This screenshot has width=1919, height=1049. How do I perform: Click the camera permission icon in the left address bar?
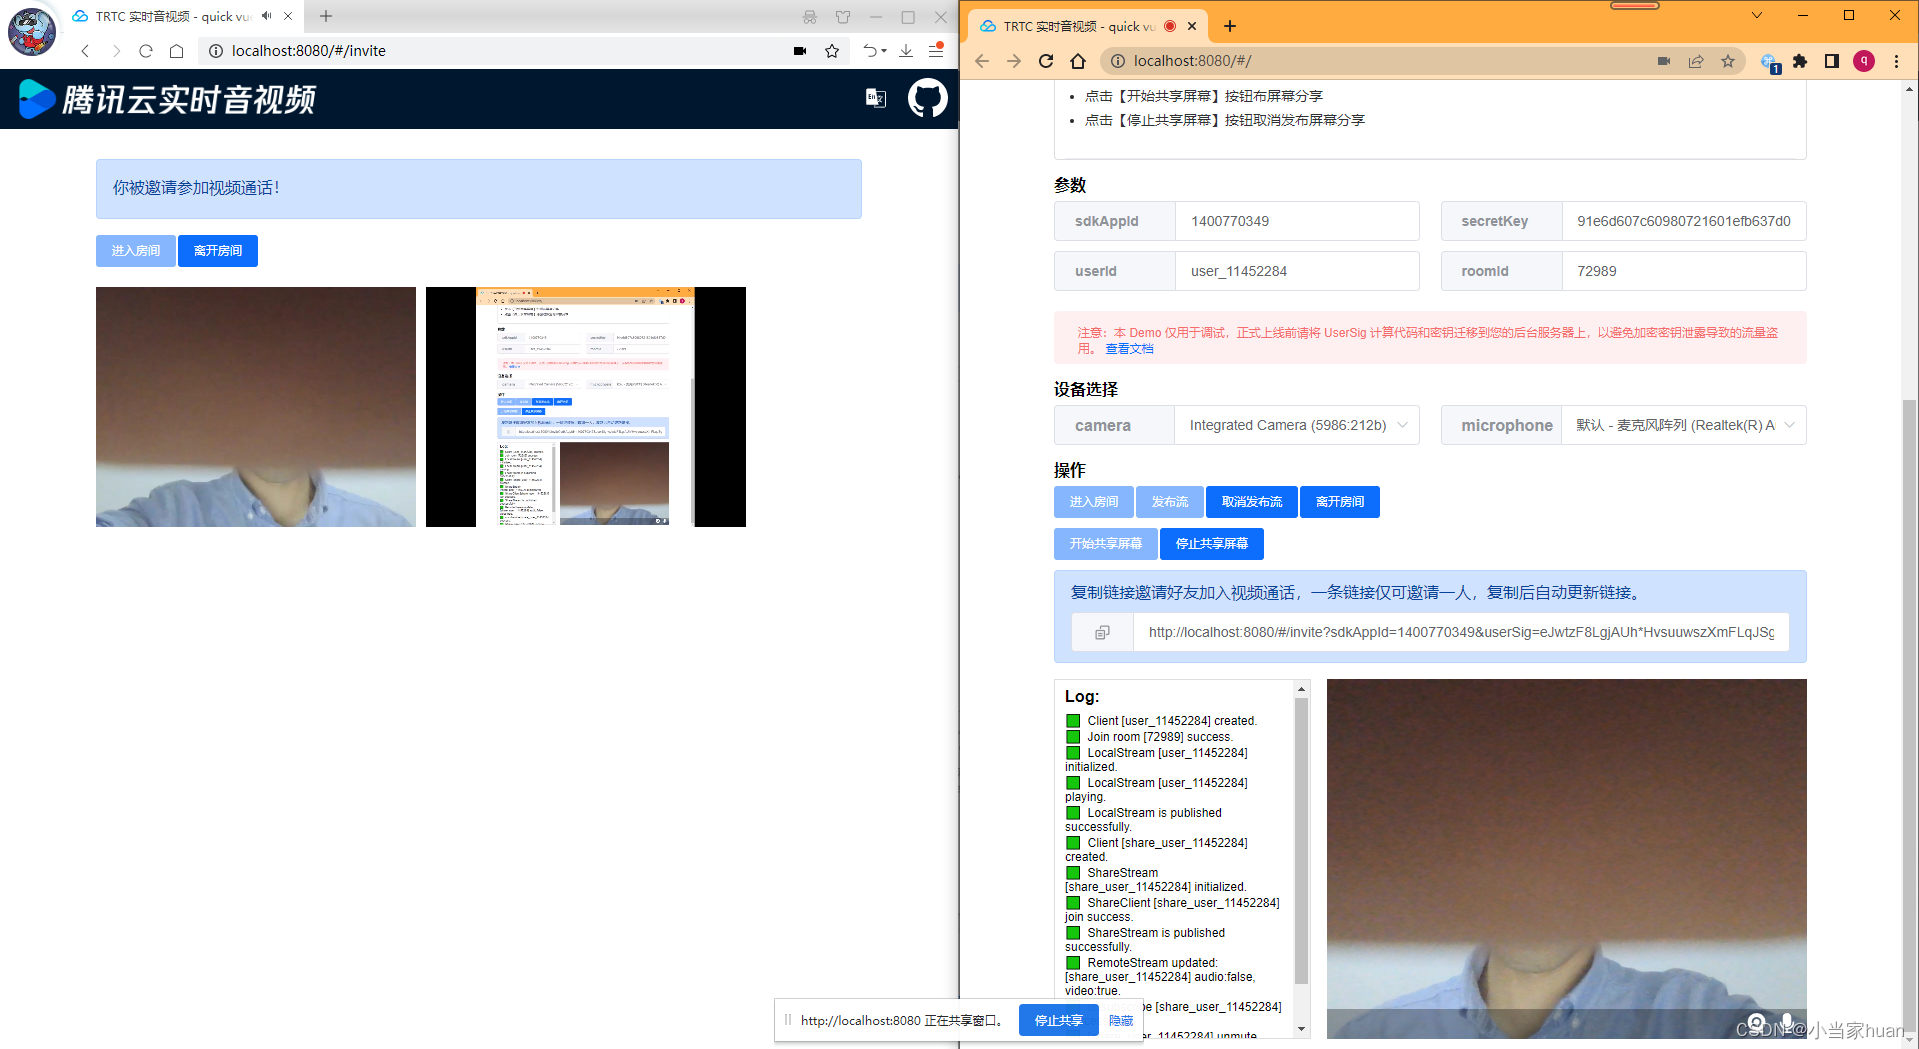coord(800,51)
